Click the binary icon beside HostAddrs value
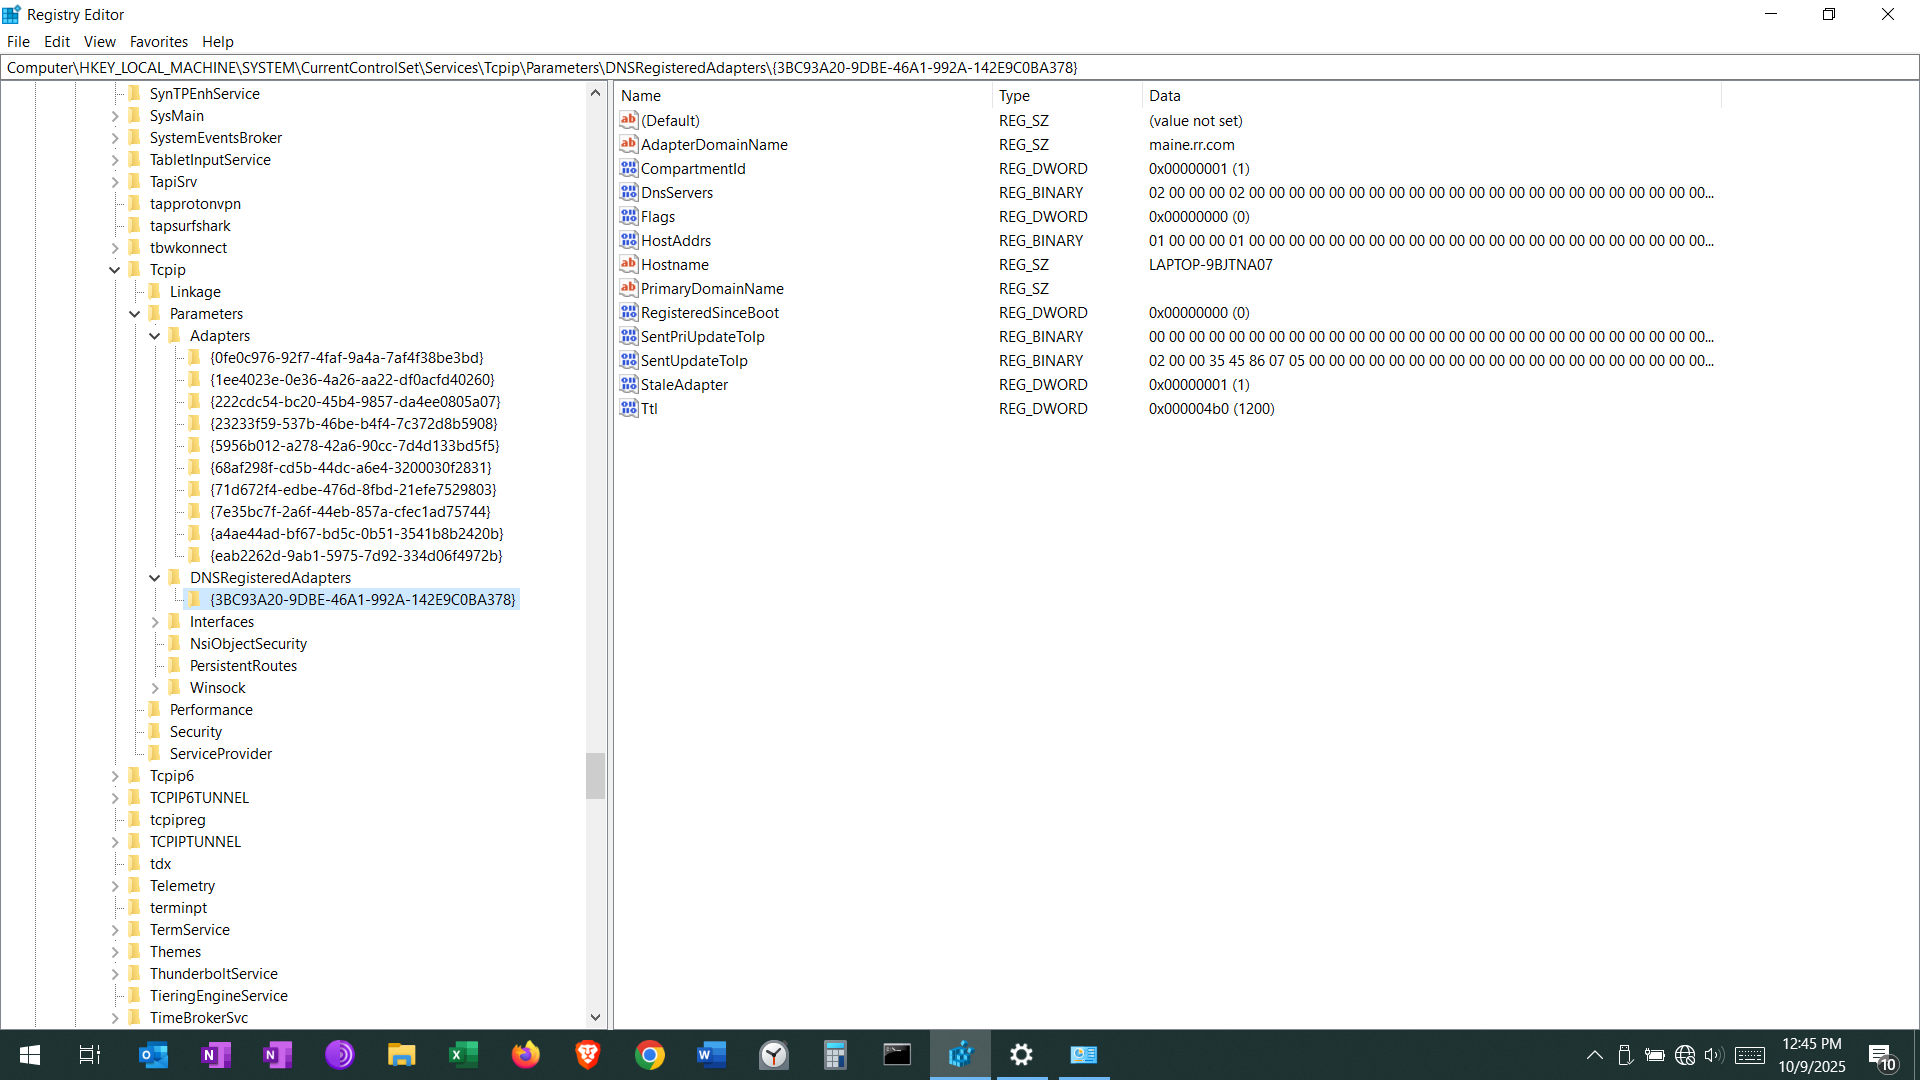This screenshot has width=1920, height=1080. 628,240
